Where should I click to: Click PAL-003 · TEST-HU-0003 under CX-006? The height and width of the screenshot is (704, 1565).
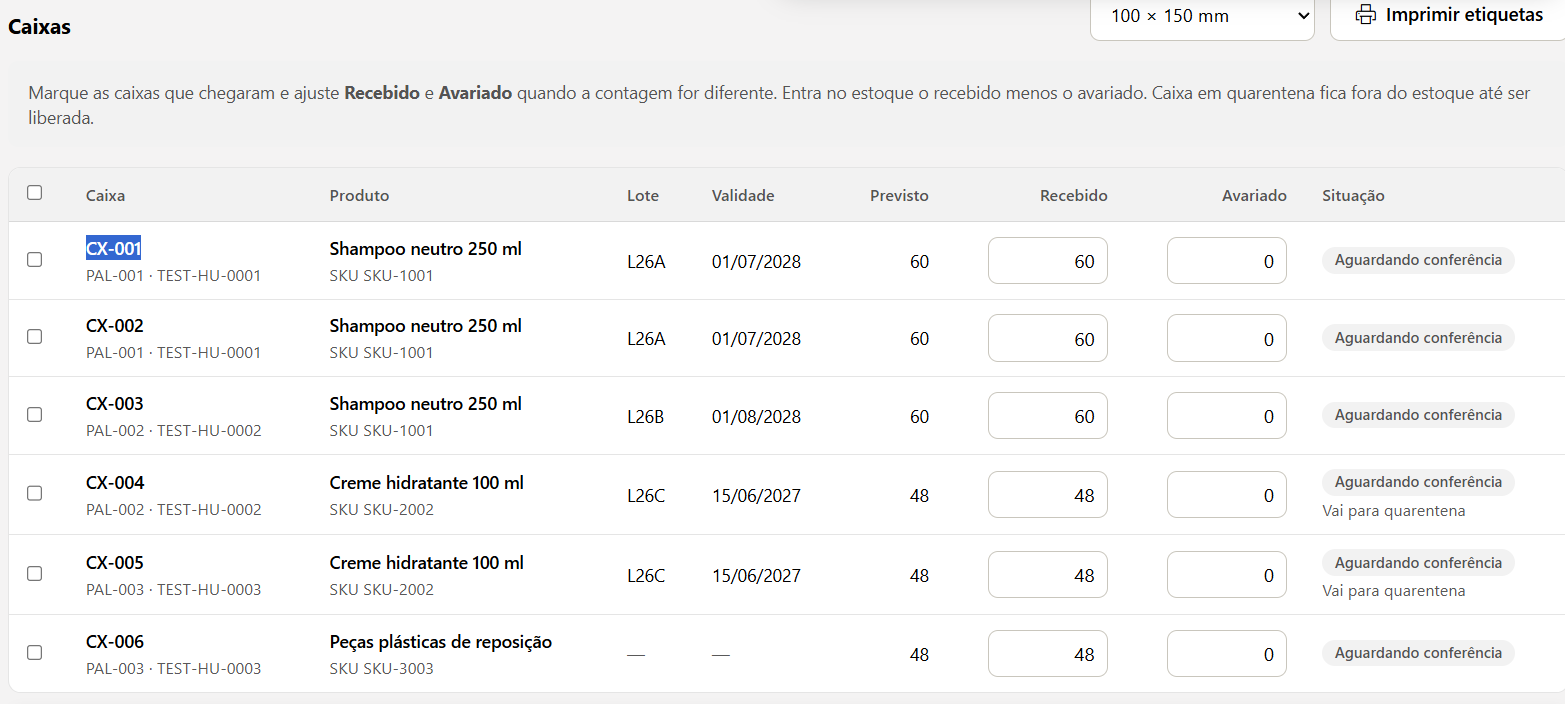tap(174, 669)
